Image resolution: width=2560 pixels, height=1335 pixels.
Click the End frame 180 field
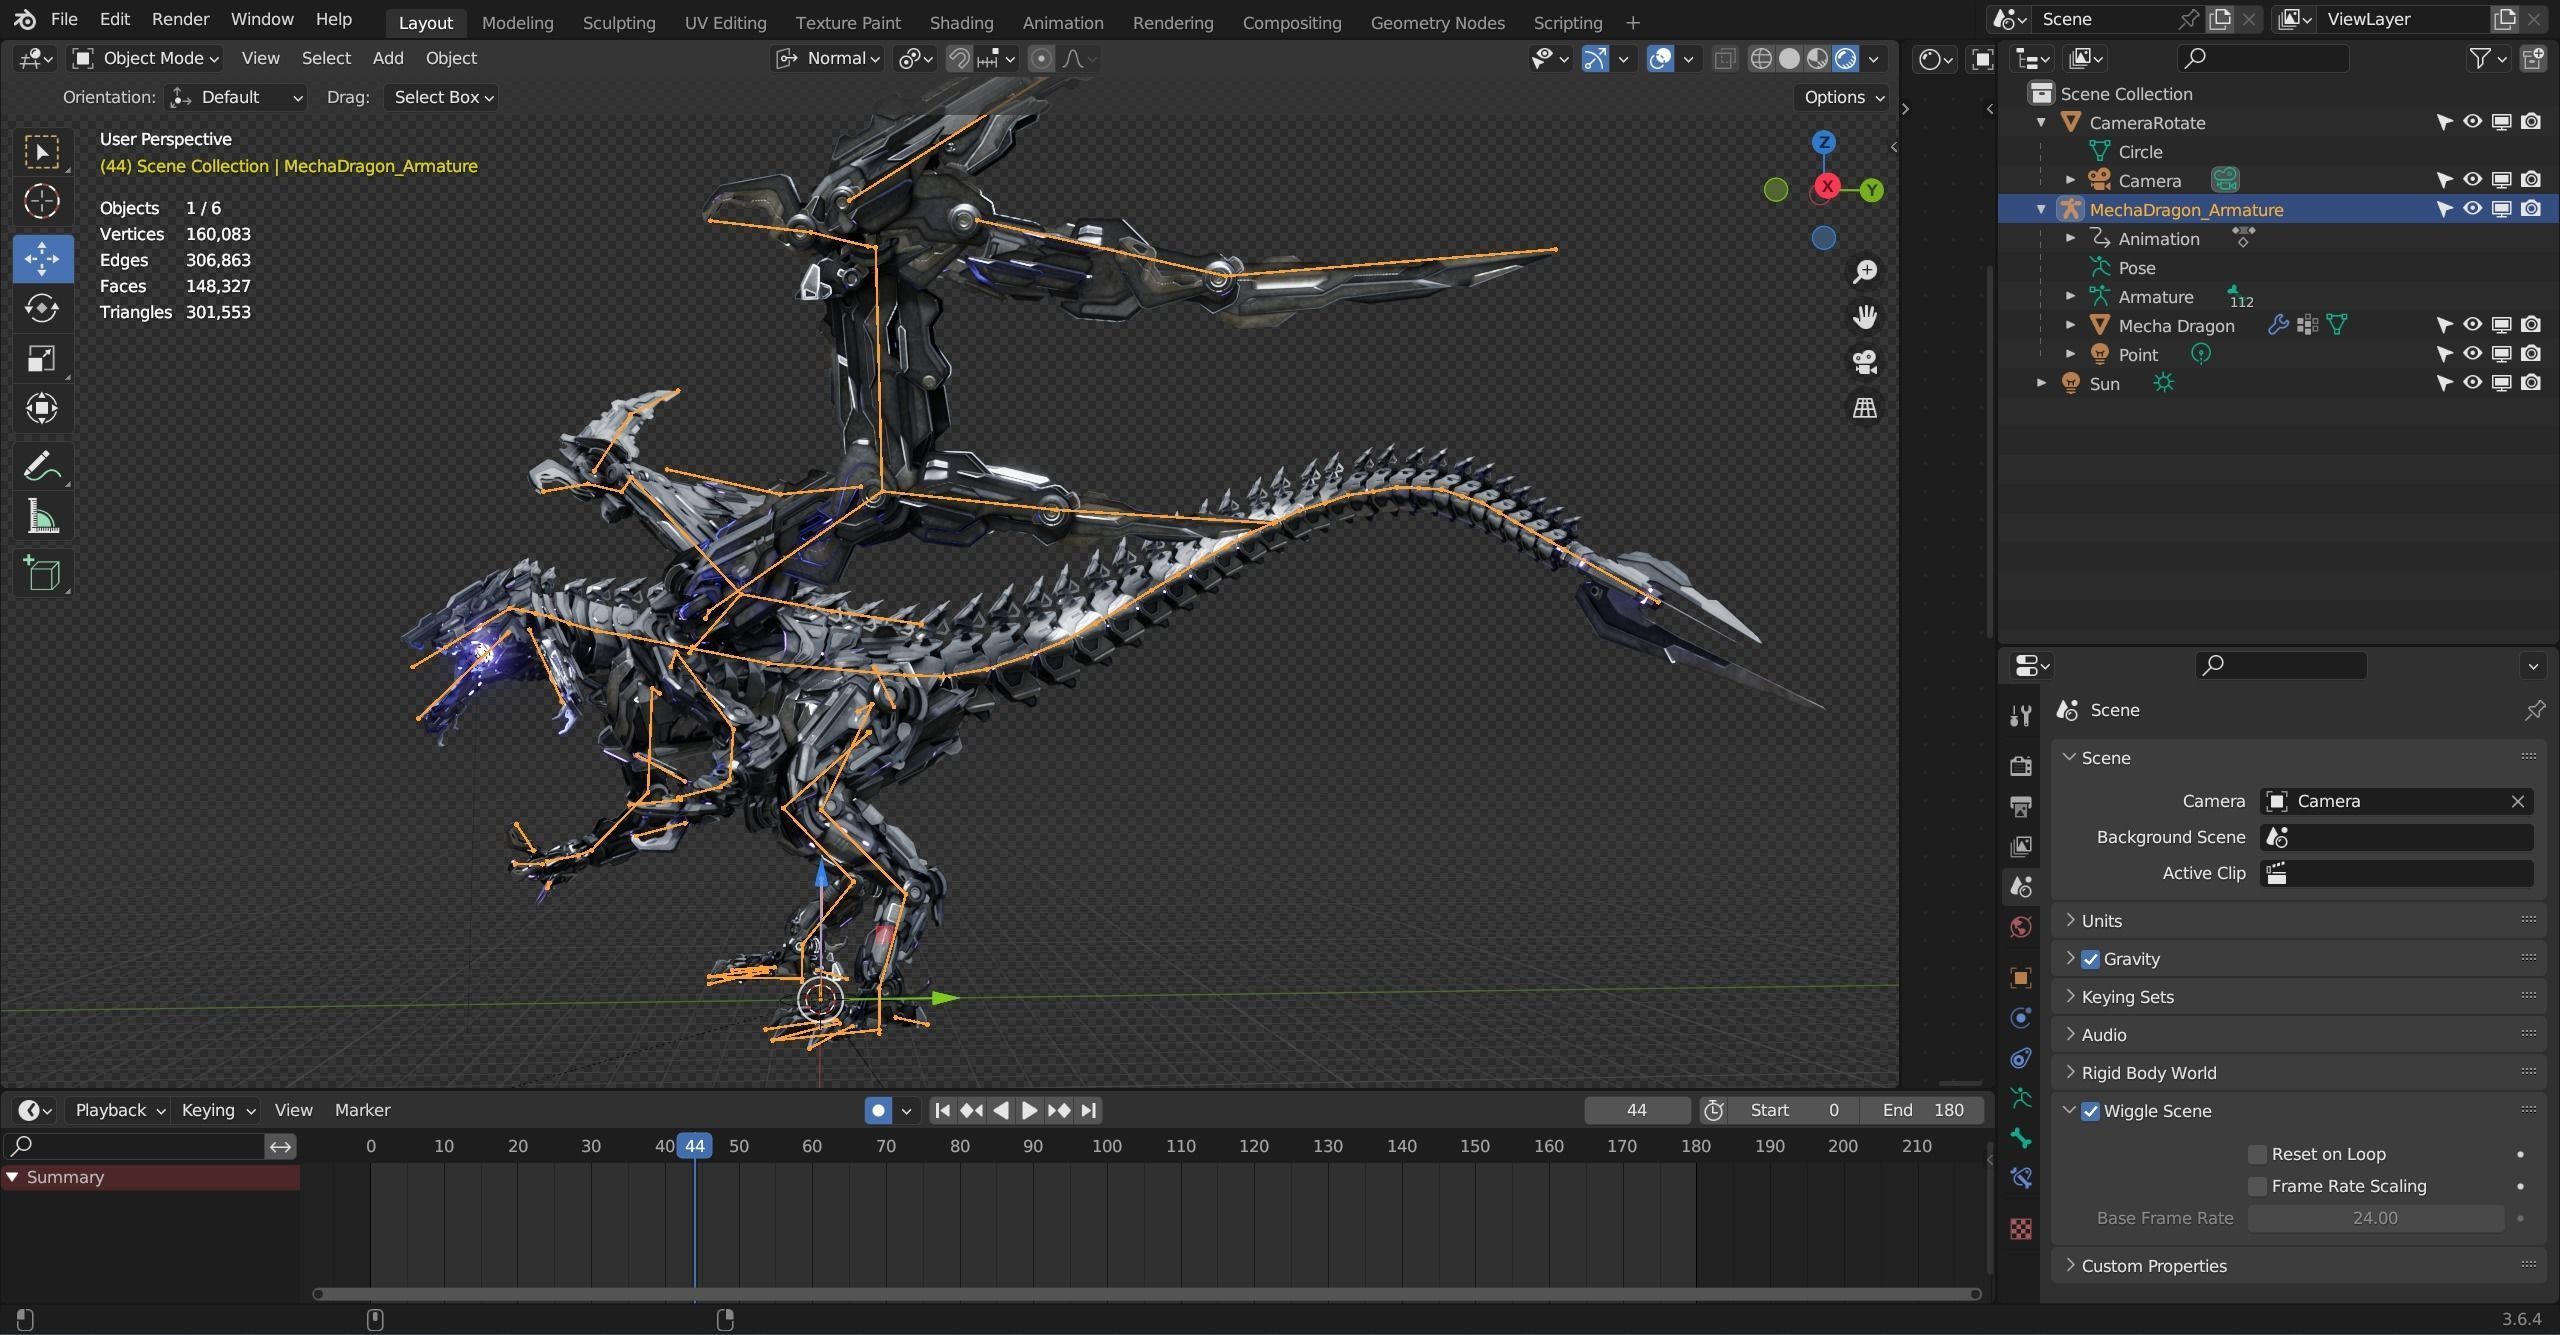point(1922,1110)
